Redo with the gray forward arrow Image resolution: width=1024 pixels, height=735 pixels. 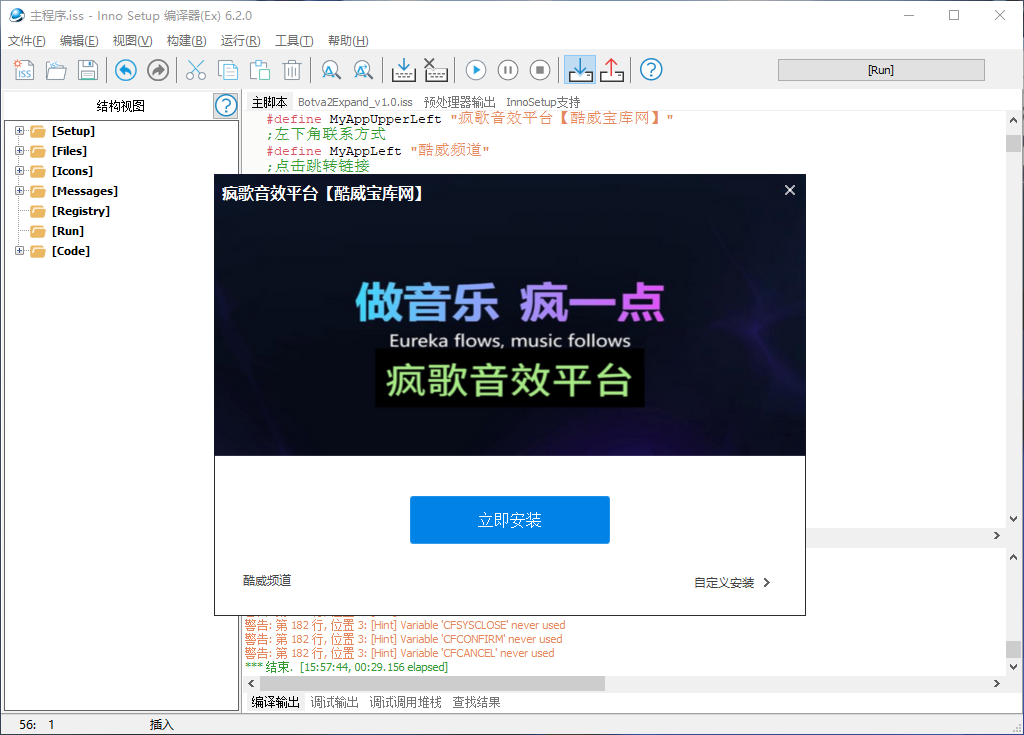pyautogui.click(x=158, y=70)
